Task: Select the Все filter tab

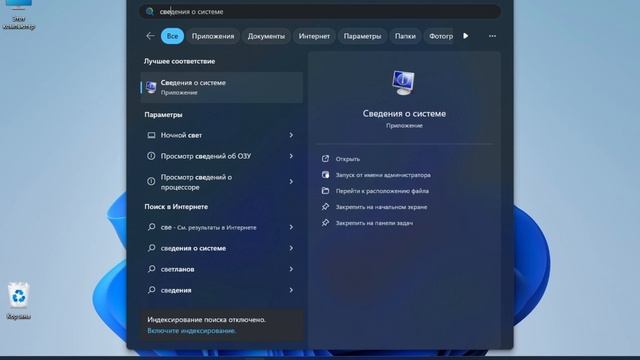Action: tap(172, 36)
